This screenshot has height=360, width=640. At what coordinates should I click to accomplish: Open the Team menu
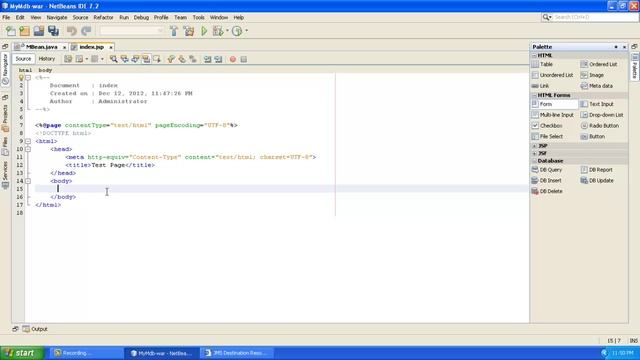coord(180,18)
